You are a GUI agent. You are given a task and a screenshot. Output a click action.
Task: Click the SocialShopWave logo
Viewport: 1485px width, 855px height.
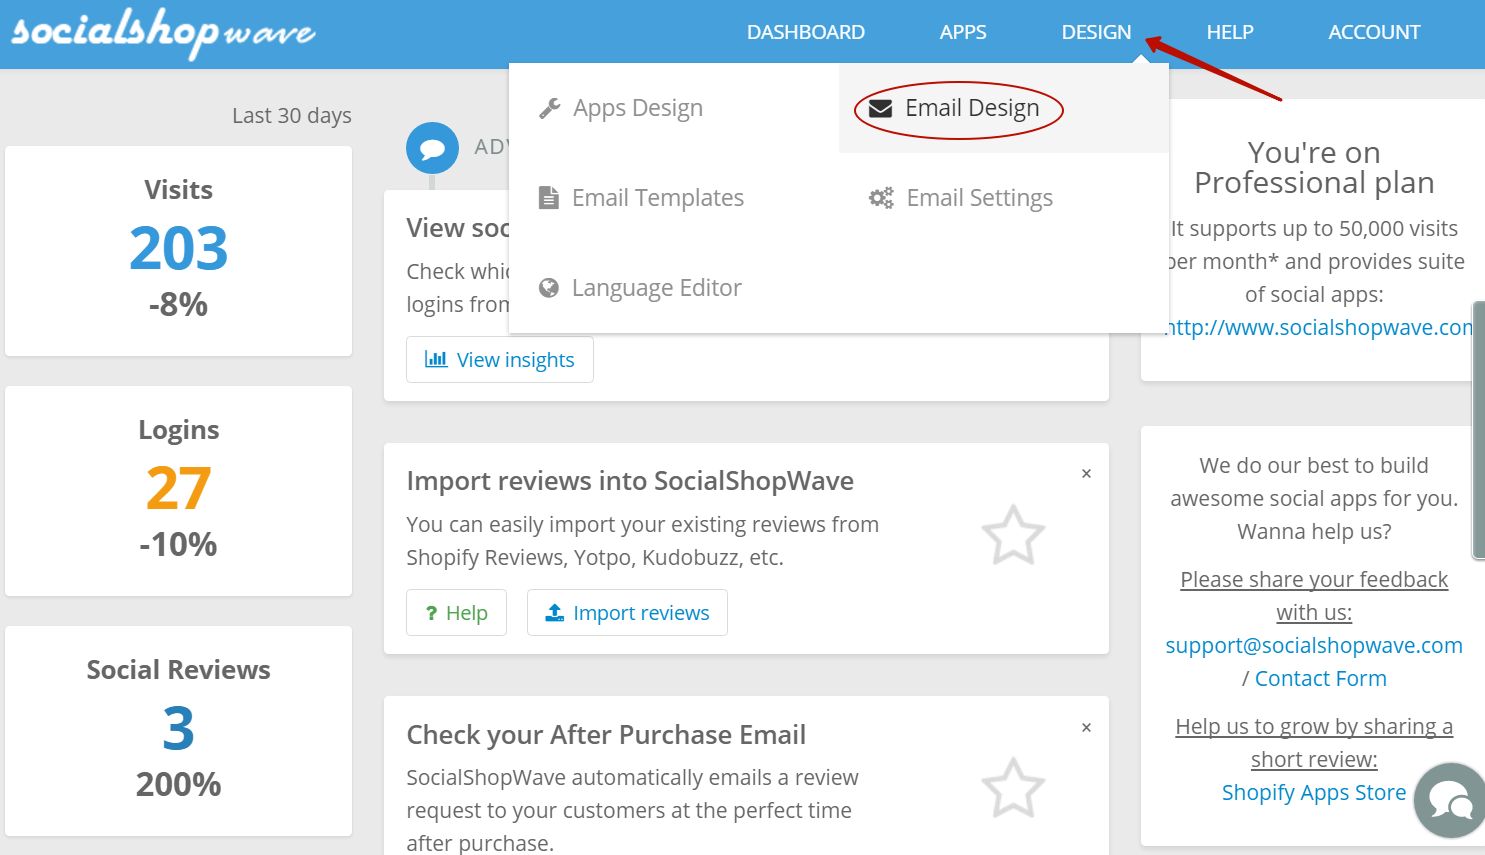click(163, 33)
